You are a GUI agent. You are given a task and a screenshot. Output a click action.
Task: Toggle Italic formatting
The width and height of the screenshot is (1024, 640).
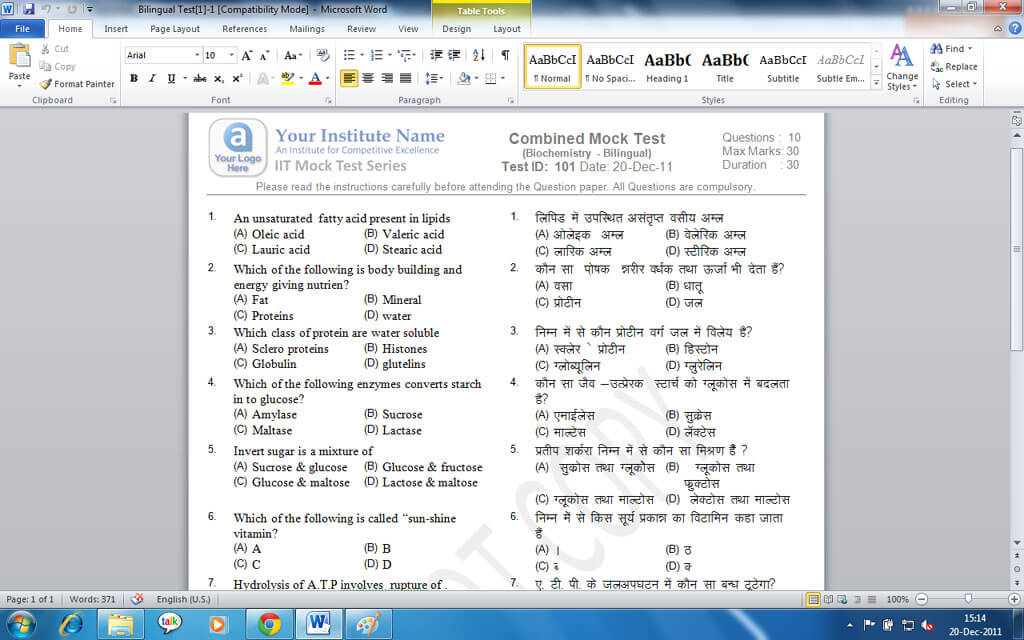click(x=152, y=78)
